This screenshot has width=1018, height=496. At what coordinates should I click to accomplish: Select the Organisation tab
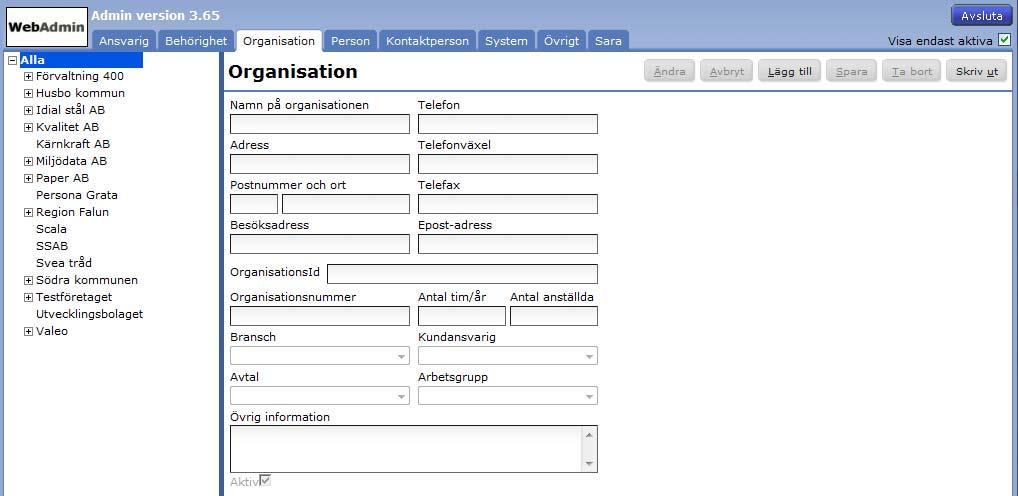279,41
